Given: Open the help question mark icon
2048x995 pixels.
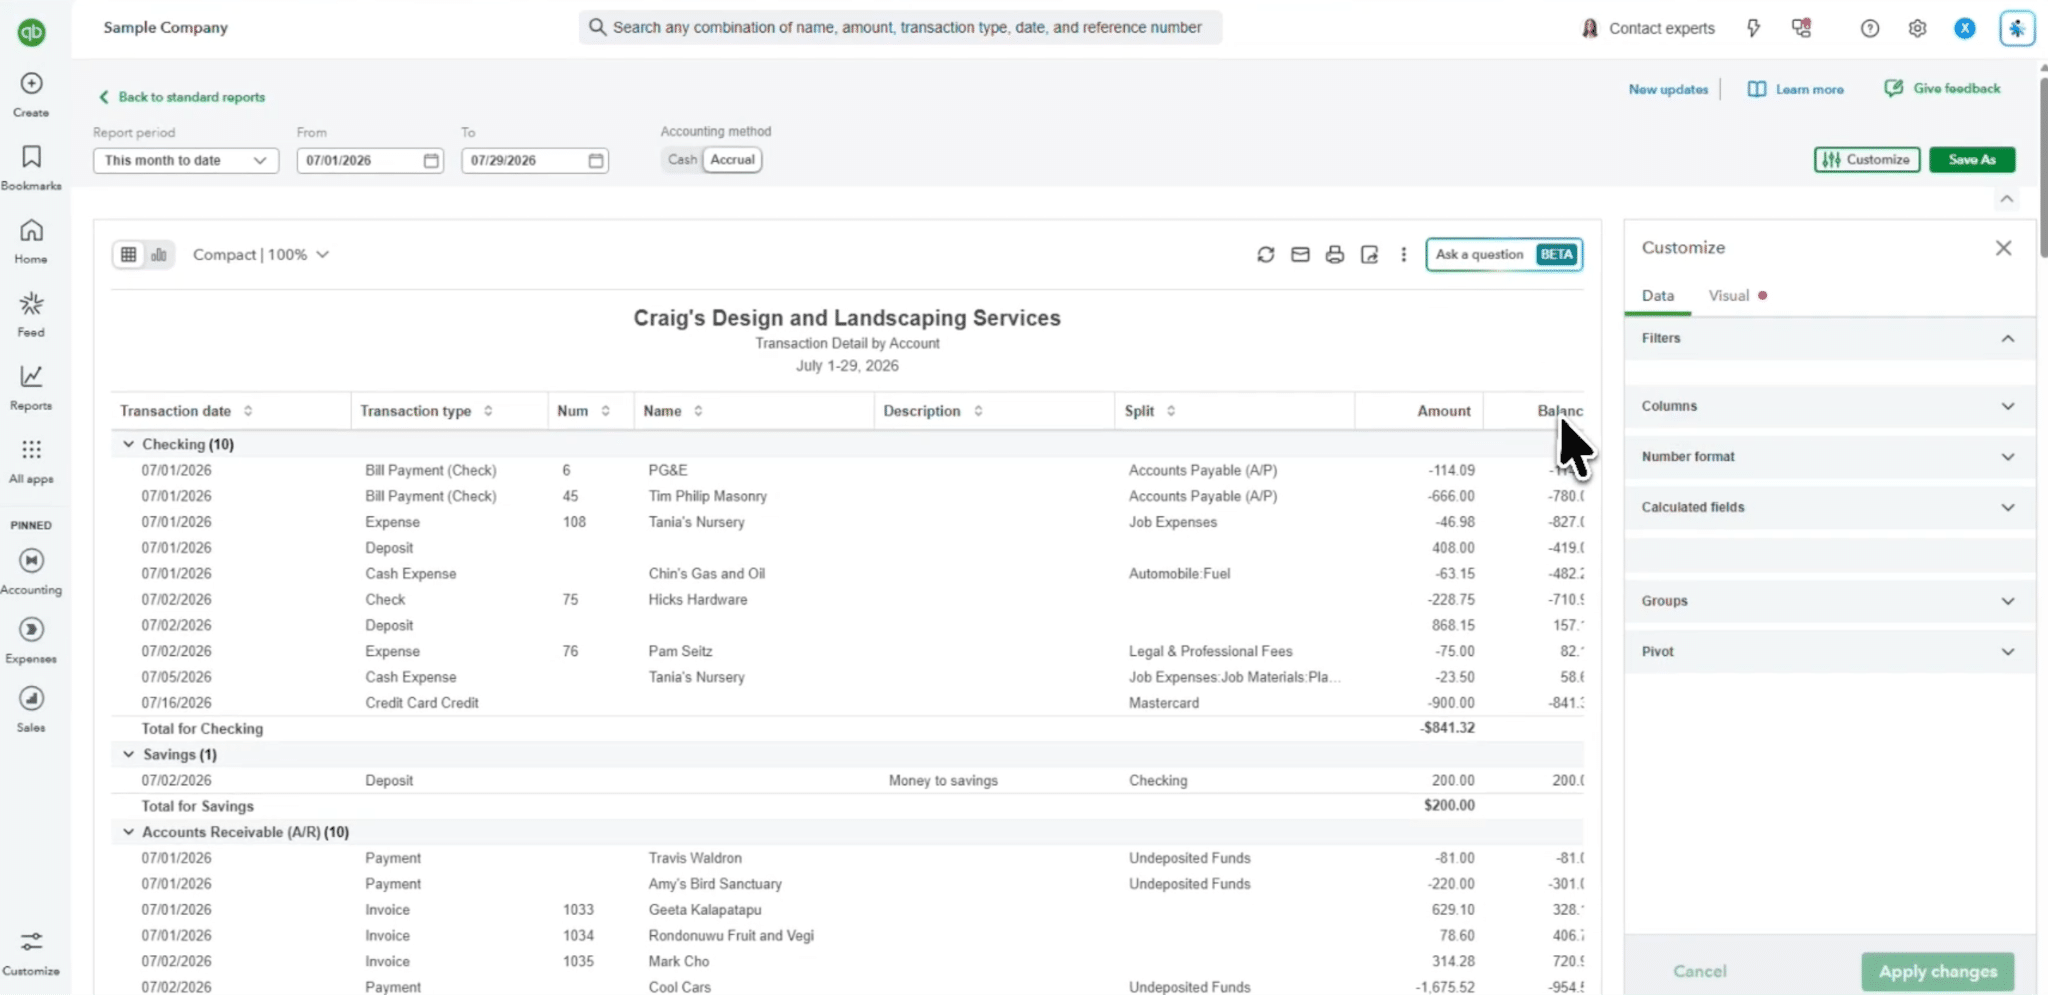Looking at the screenshot, I should 1870,29.
